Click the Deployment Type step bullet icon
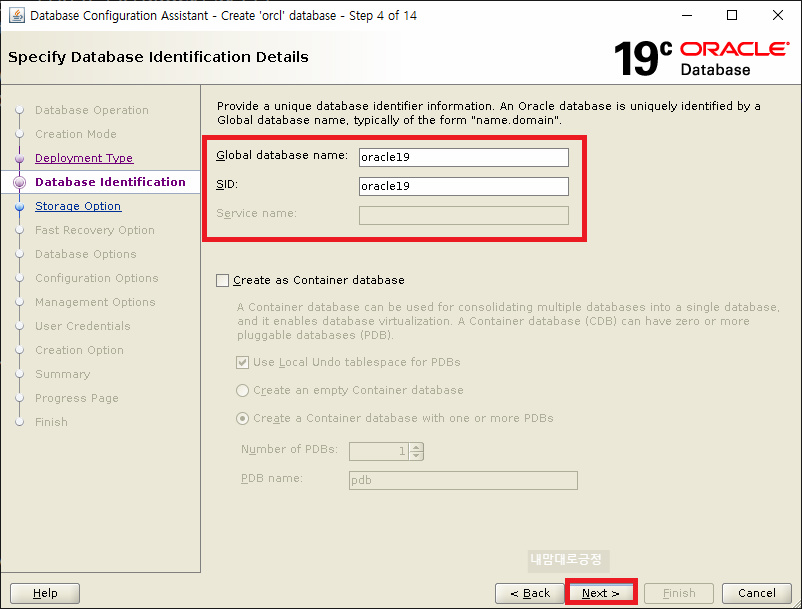The image size is (802, 609). coord(19,159)
